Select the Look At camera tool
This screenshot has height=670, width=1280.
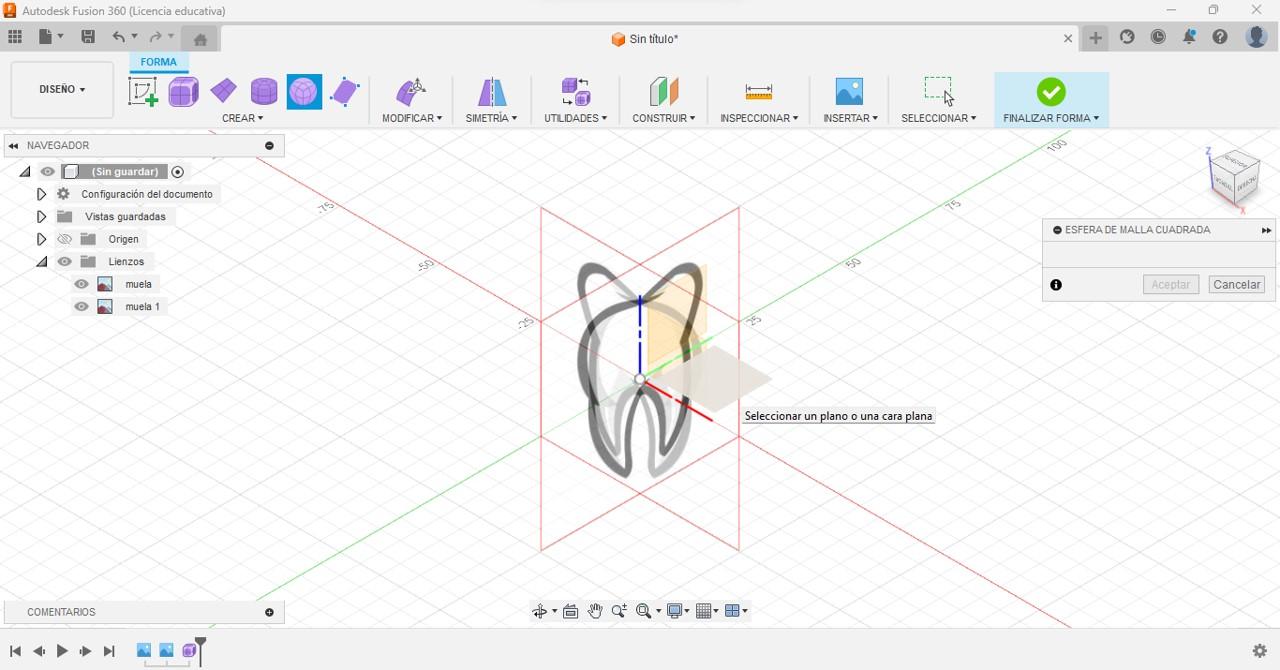pyautogui.click(x=571, y=611)
